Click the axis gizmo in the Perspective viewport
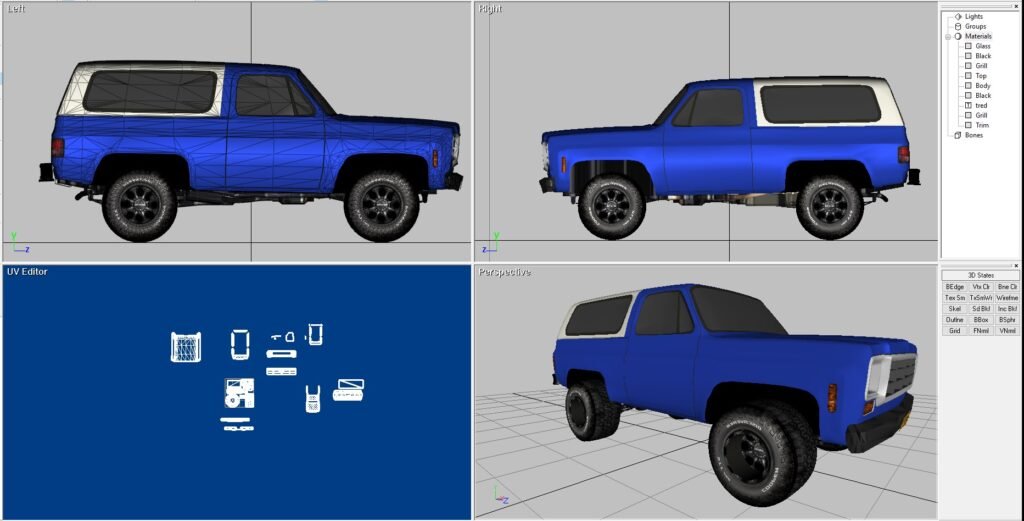The width and height of the screenshot is (1024, 521). pyautogui.click(x=493, y=494)
